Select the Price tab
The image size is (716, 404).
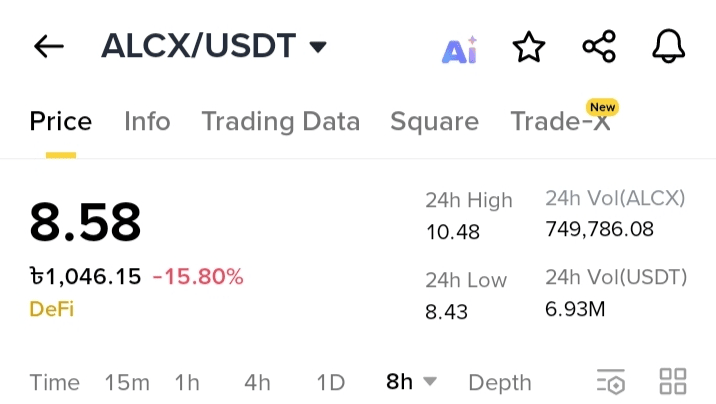(61, 122)
